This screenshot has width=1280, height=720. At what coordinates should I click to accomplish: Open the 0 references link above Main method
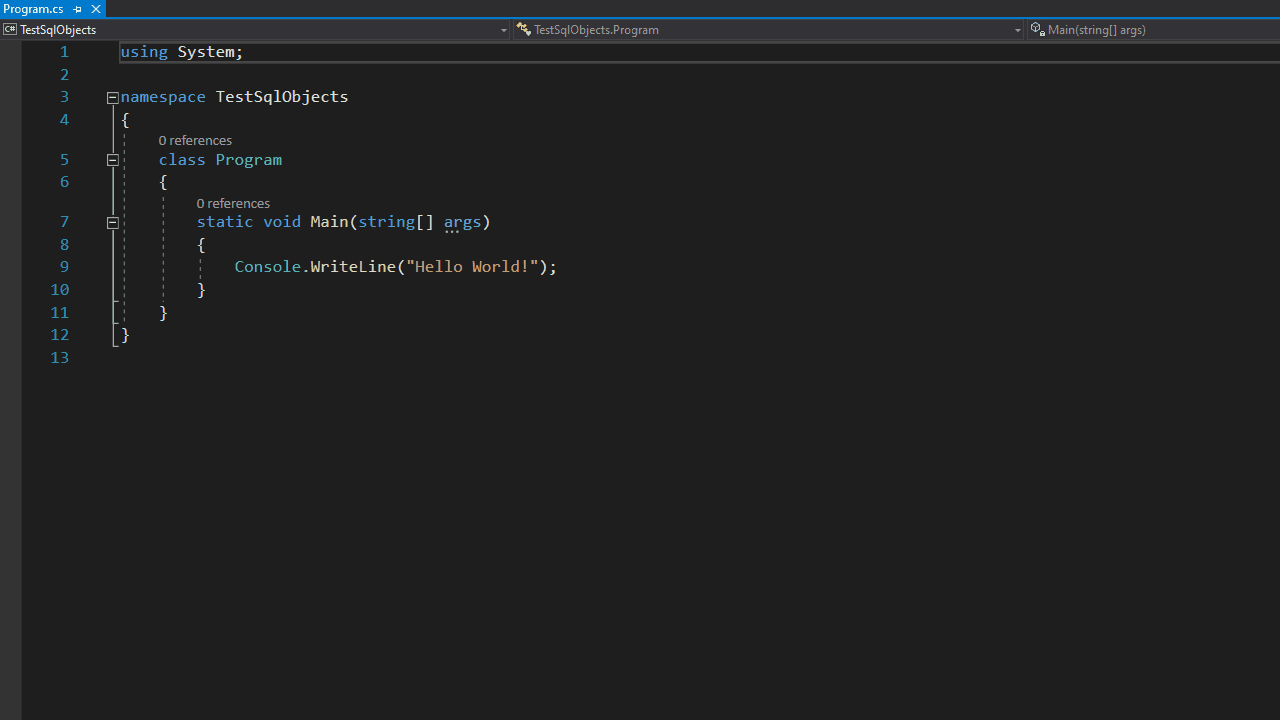point(233,203)
